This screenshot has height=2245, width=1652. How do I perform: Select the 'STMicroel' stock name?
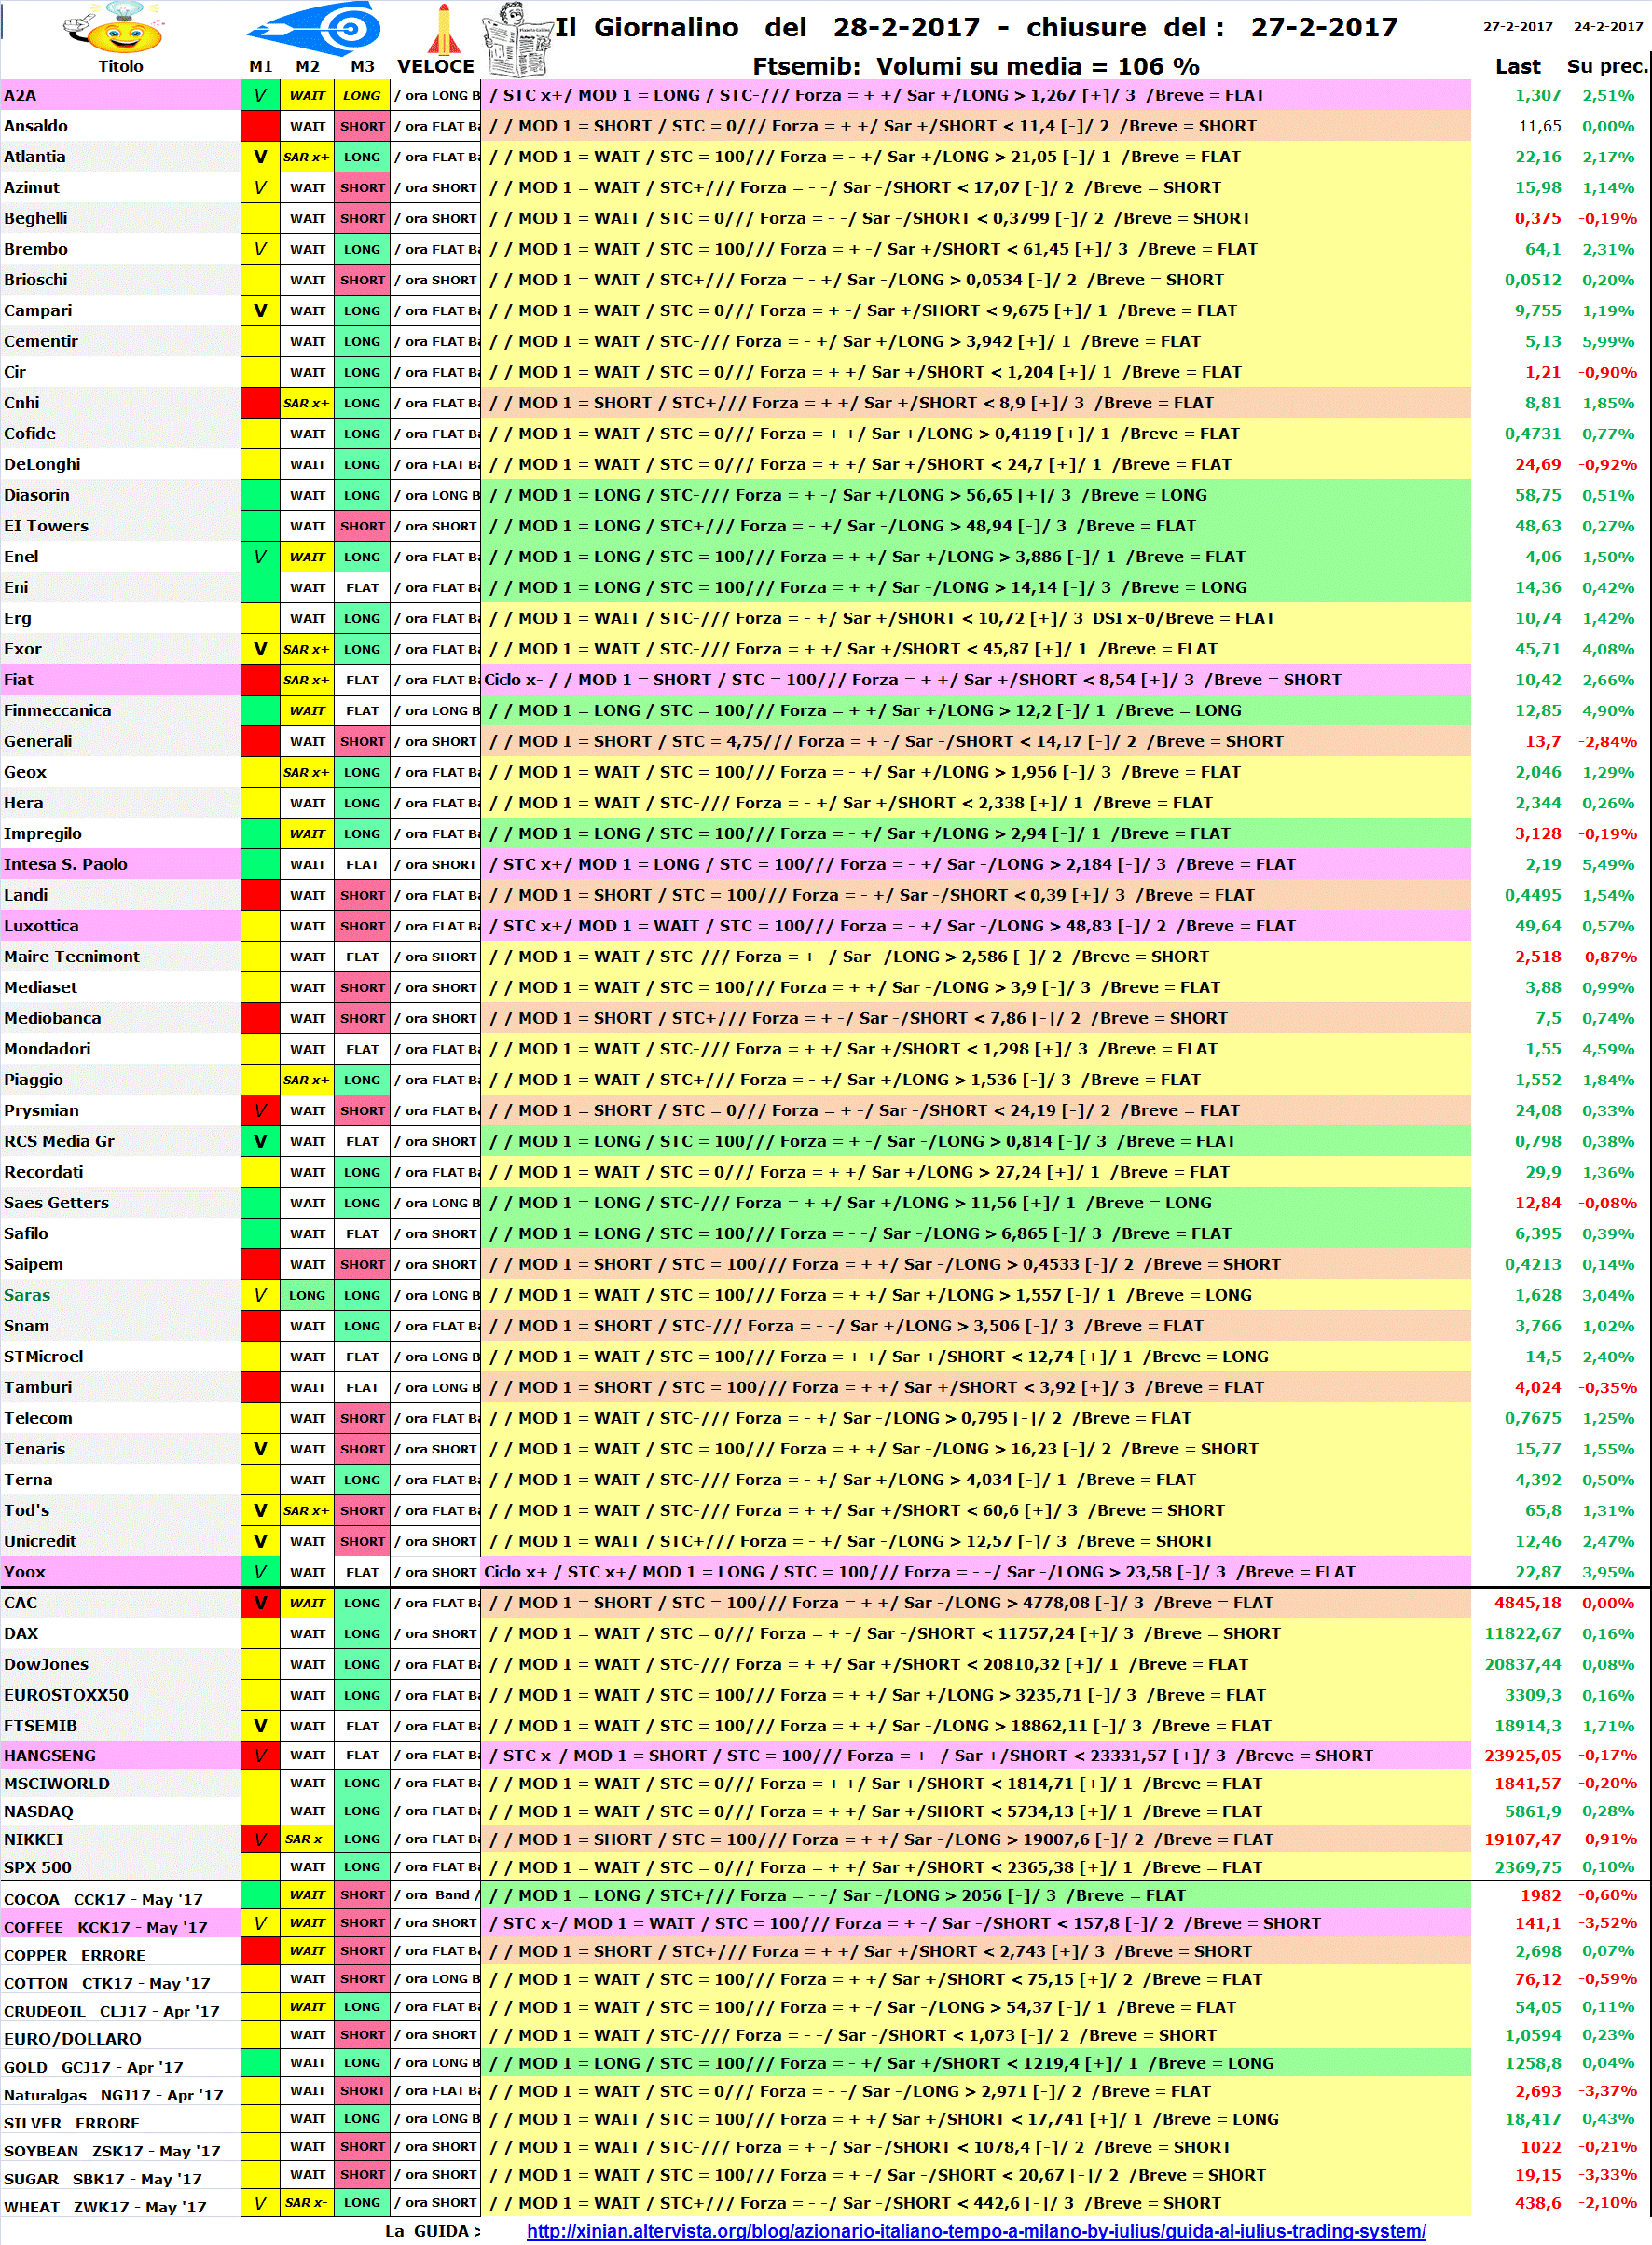[x=44, y=1357]
